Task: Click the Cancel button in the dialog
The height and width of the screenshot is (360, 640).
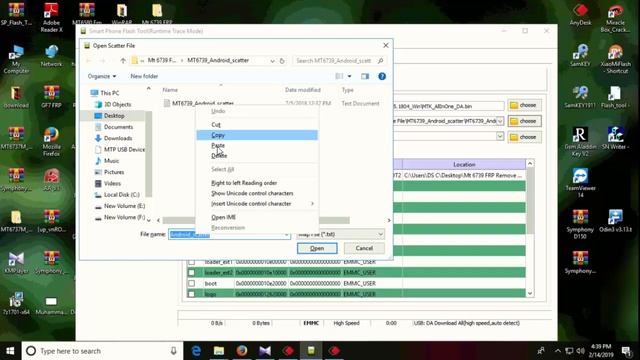Action: 364,248
